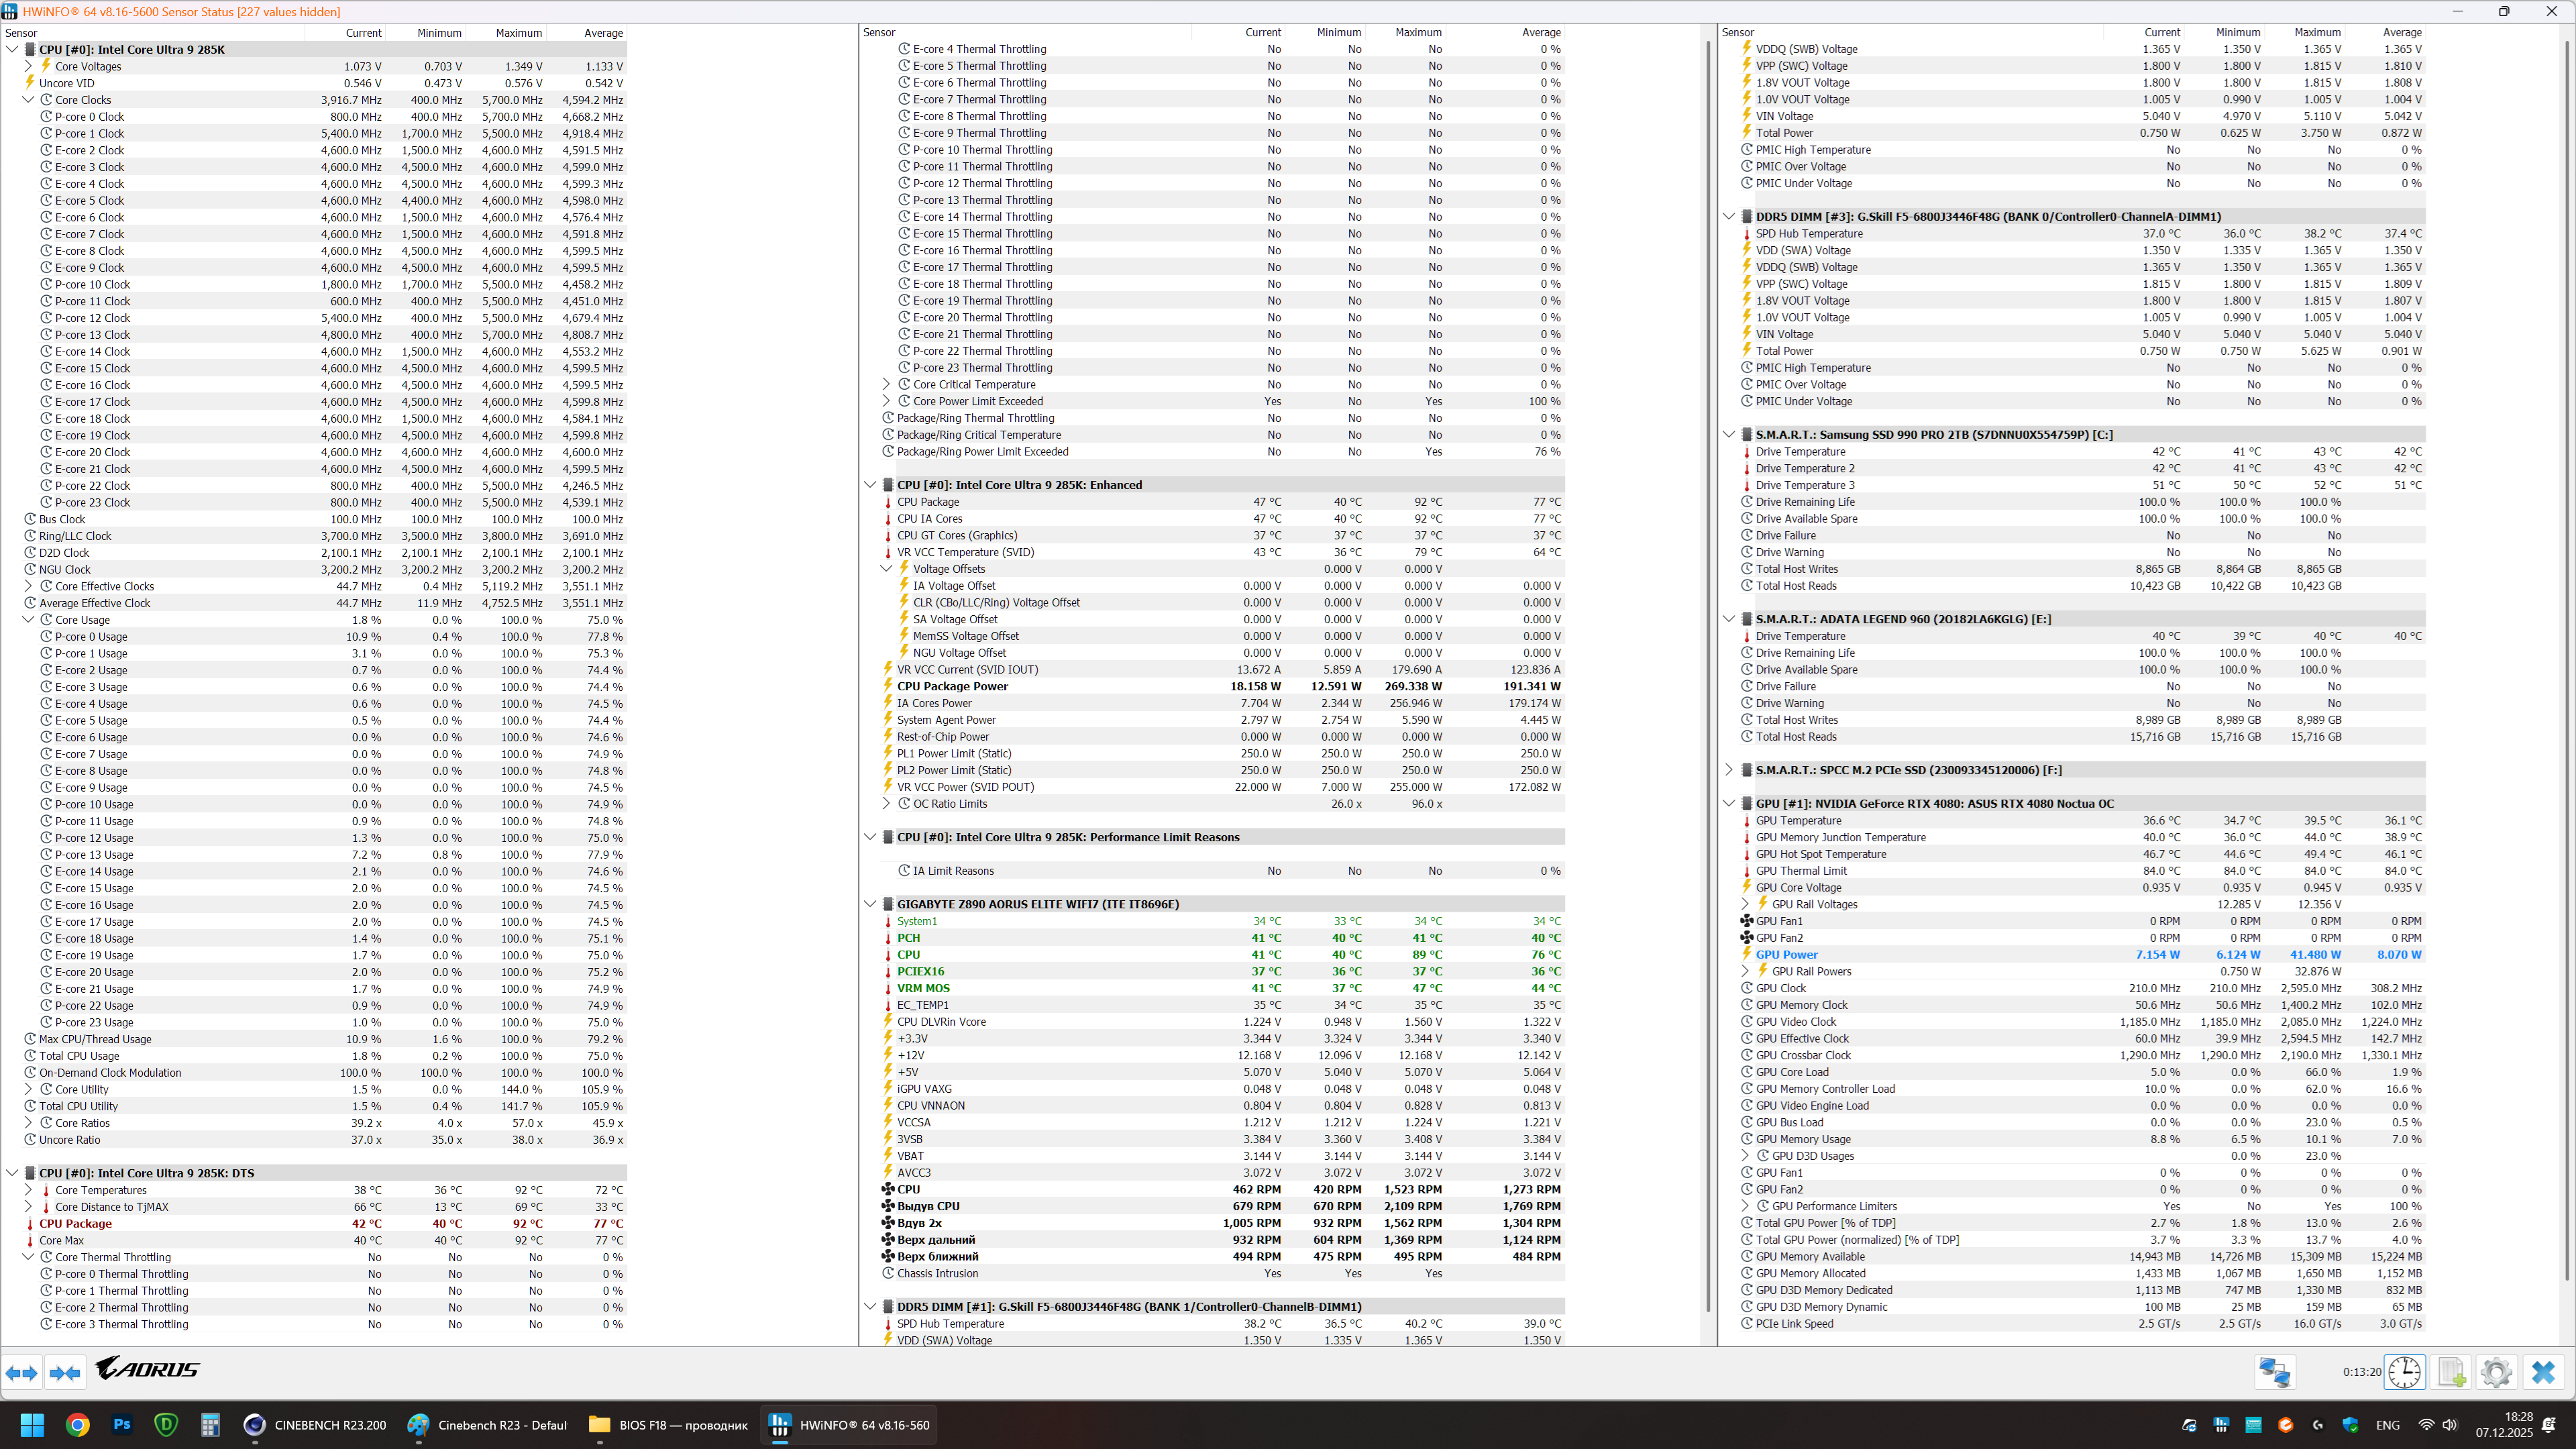Collapse the Voltage Offsets group

(886, 569)
